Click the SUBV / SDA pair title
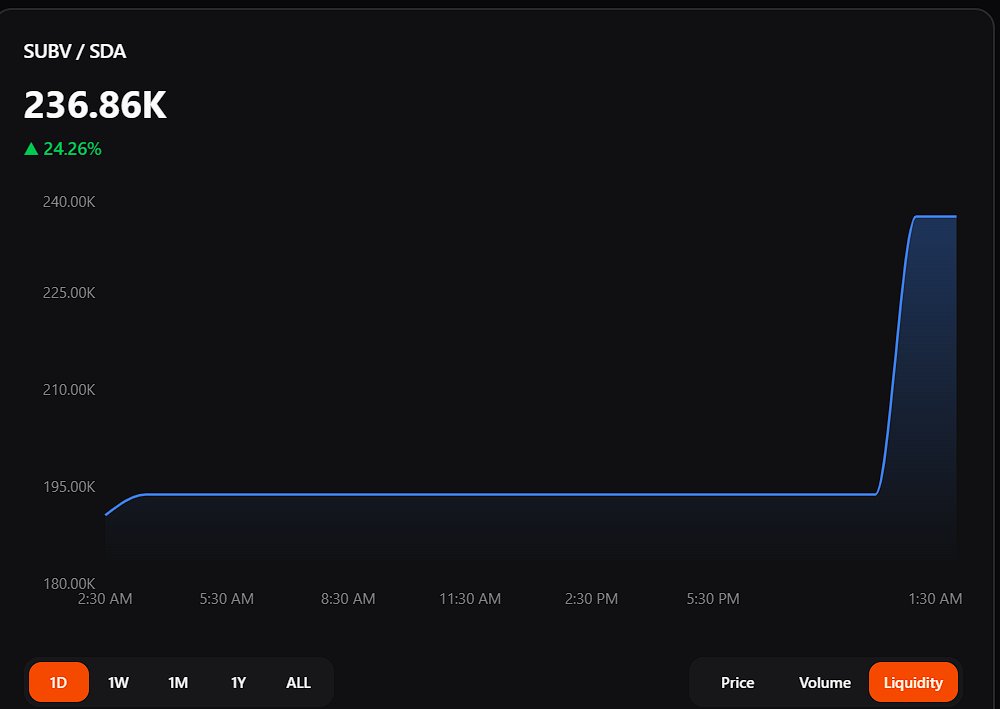The height and width of the screenshot is (709, 1000). click(x=75, y=51)
